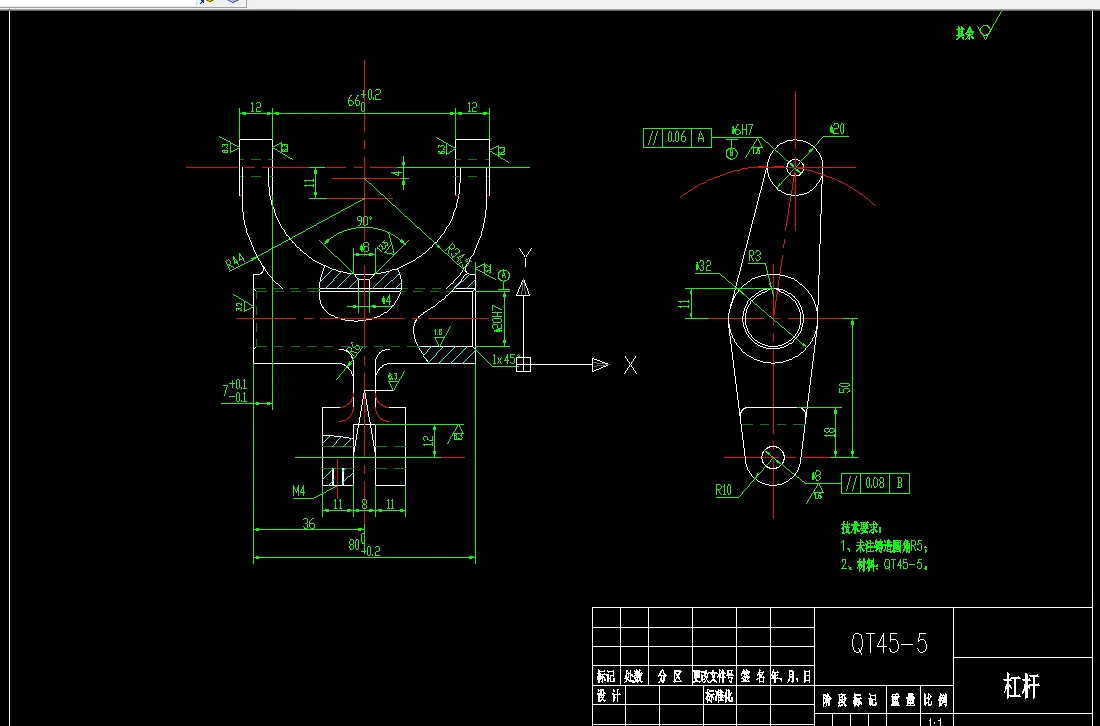Click the 其余 surface finish label
The height and width of the screenshot is (726, 1100).
965,33
